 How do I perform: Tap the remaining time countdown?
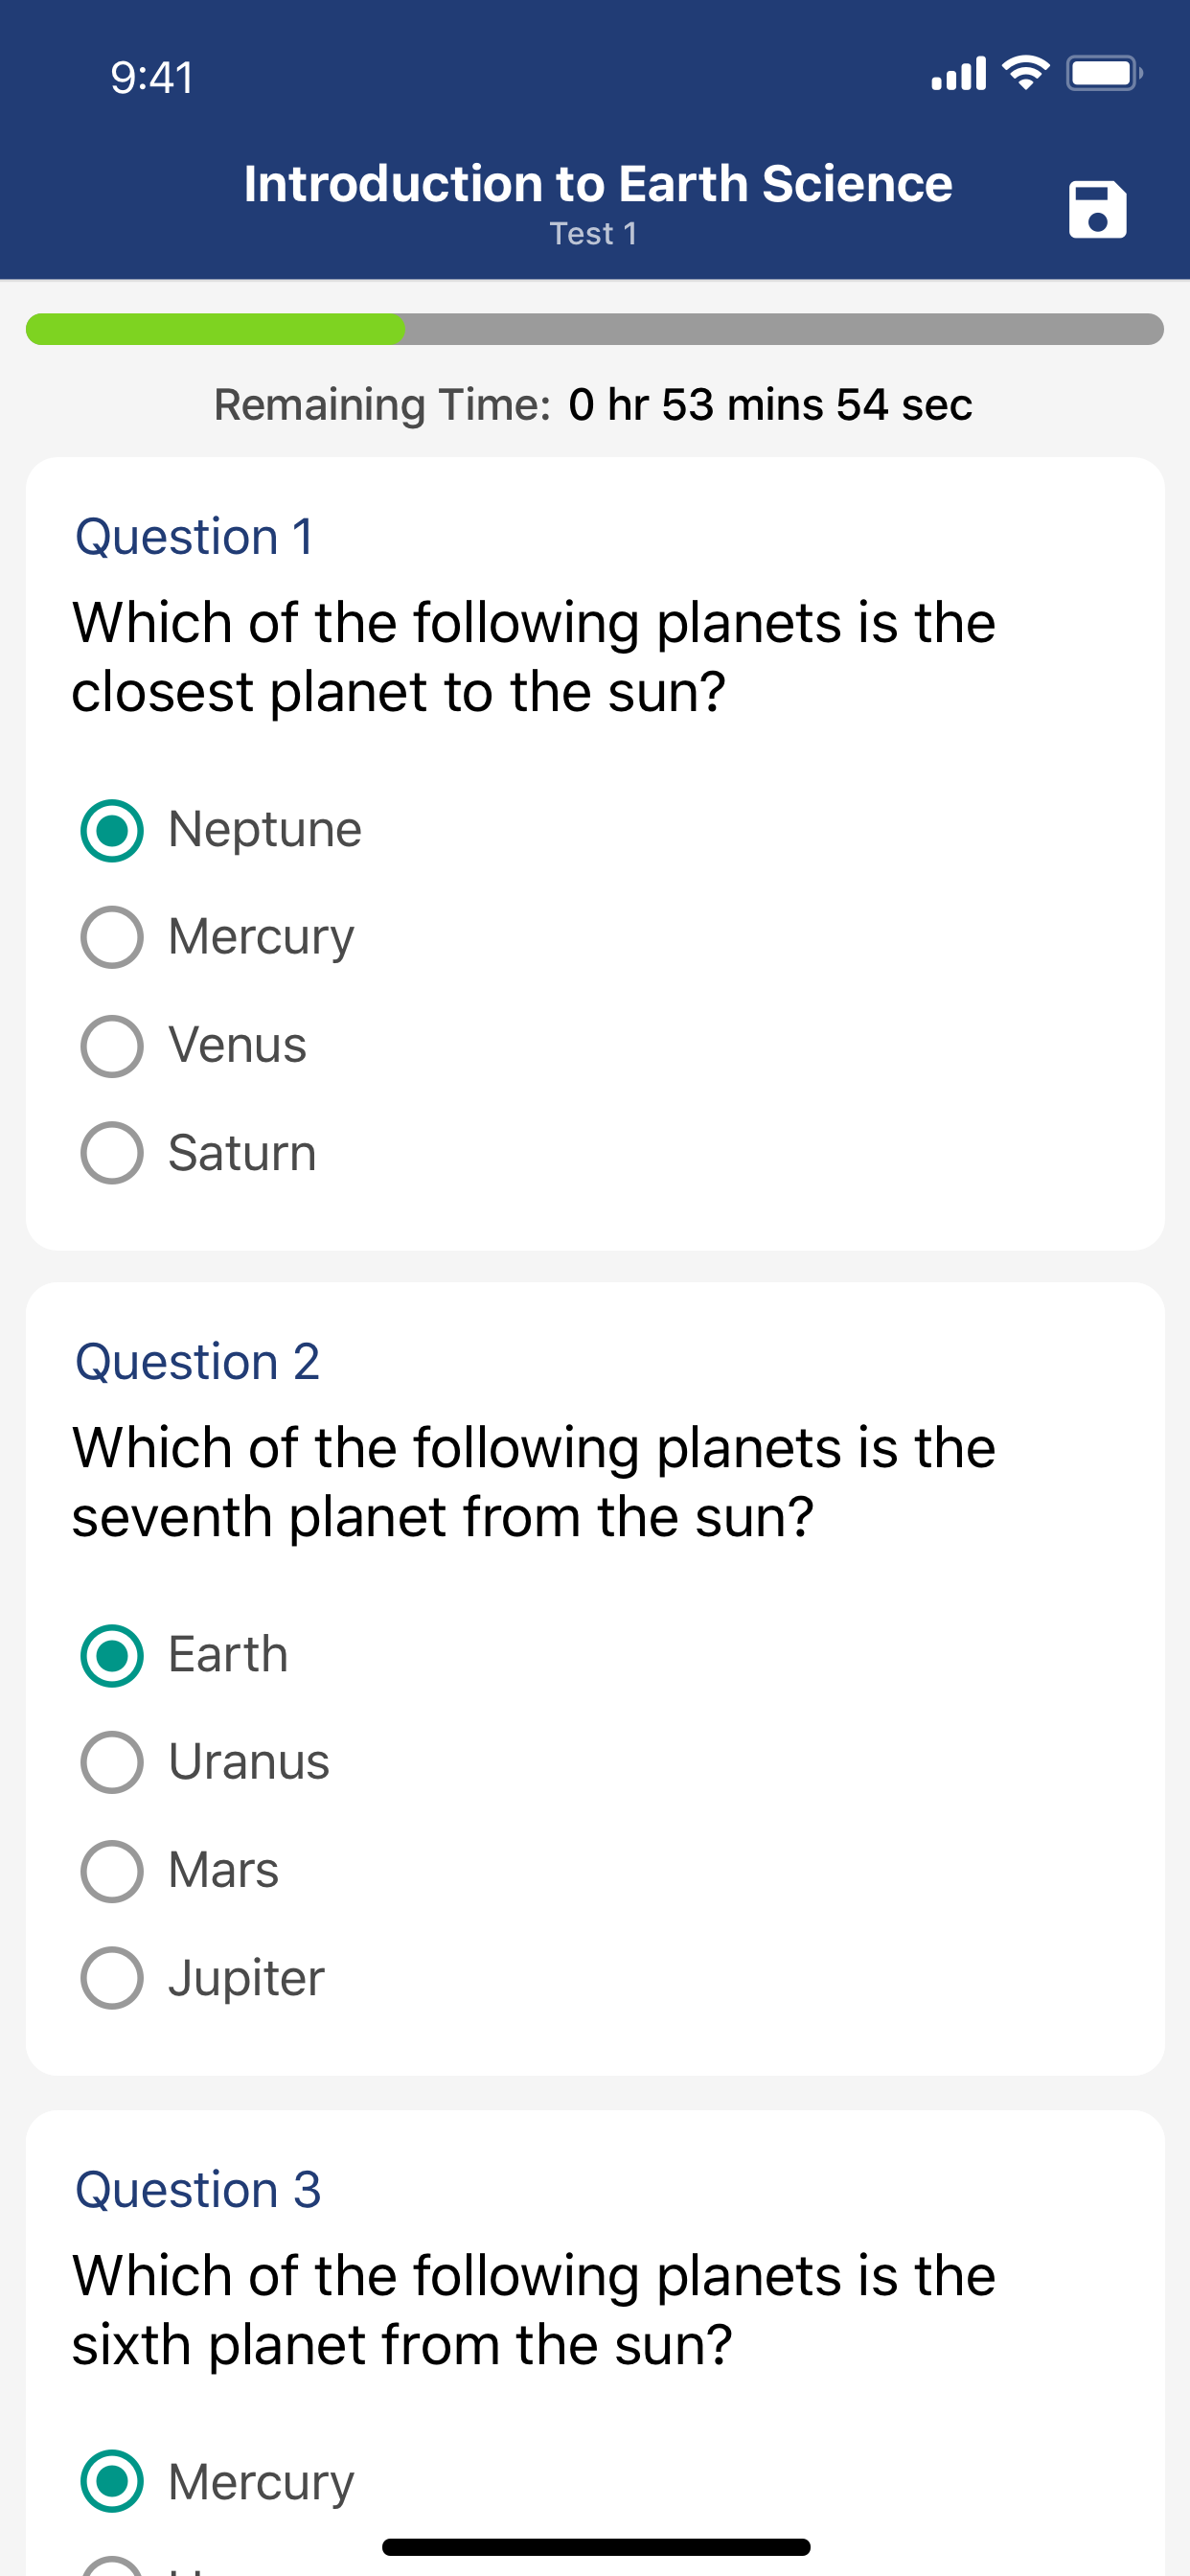pos(770,405)
